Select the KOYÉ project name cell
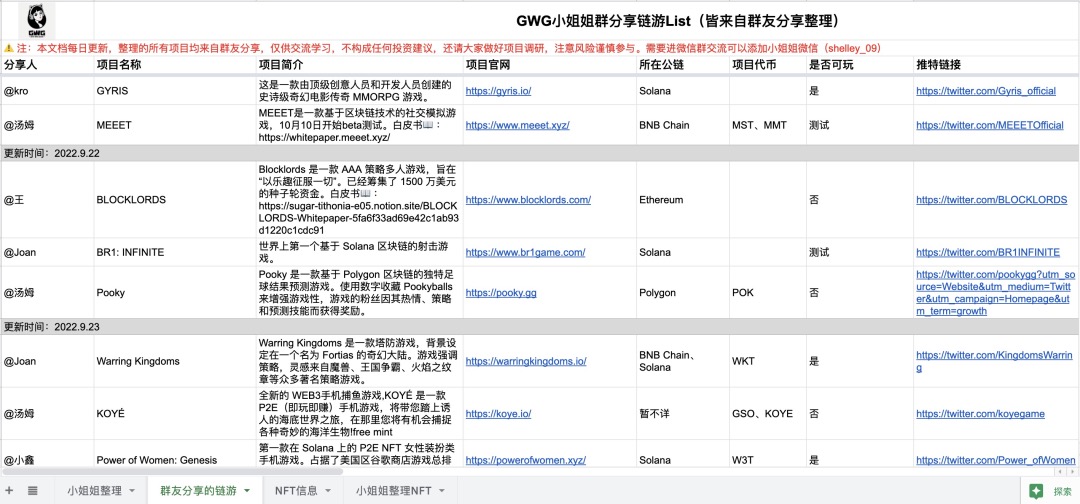 [x=174, y=414]
